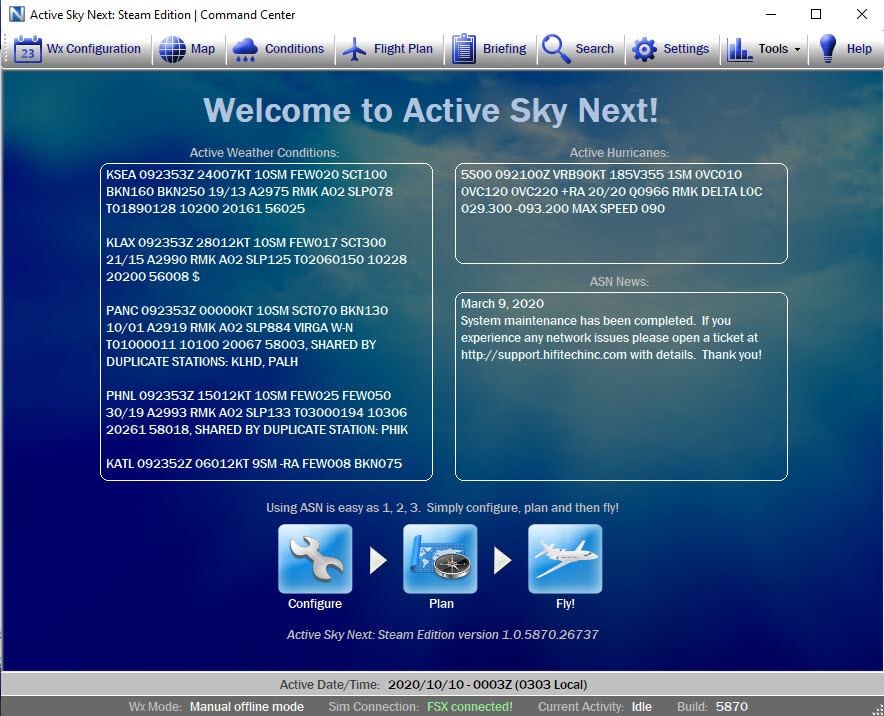Click the March 9, 2020 news date
This screenshot has height=716, width=884.
coord(502,303)
